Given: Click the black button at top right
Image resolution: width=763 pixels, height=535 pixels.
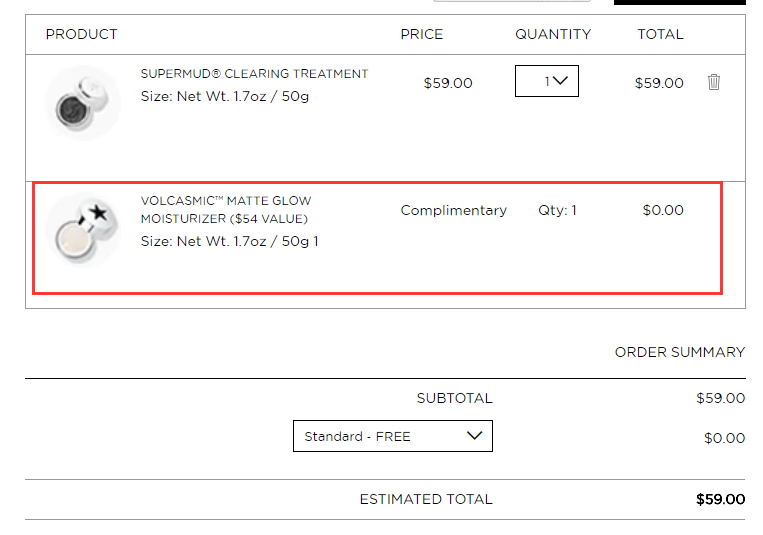Looking at the screenshot, I should point(679,2).
